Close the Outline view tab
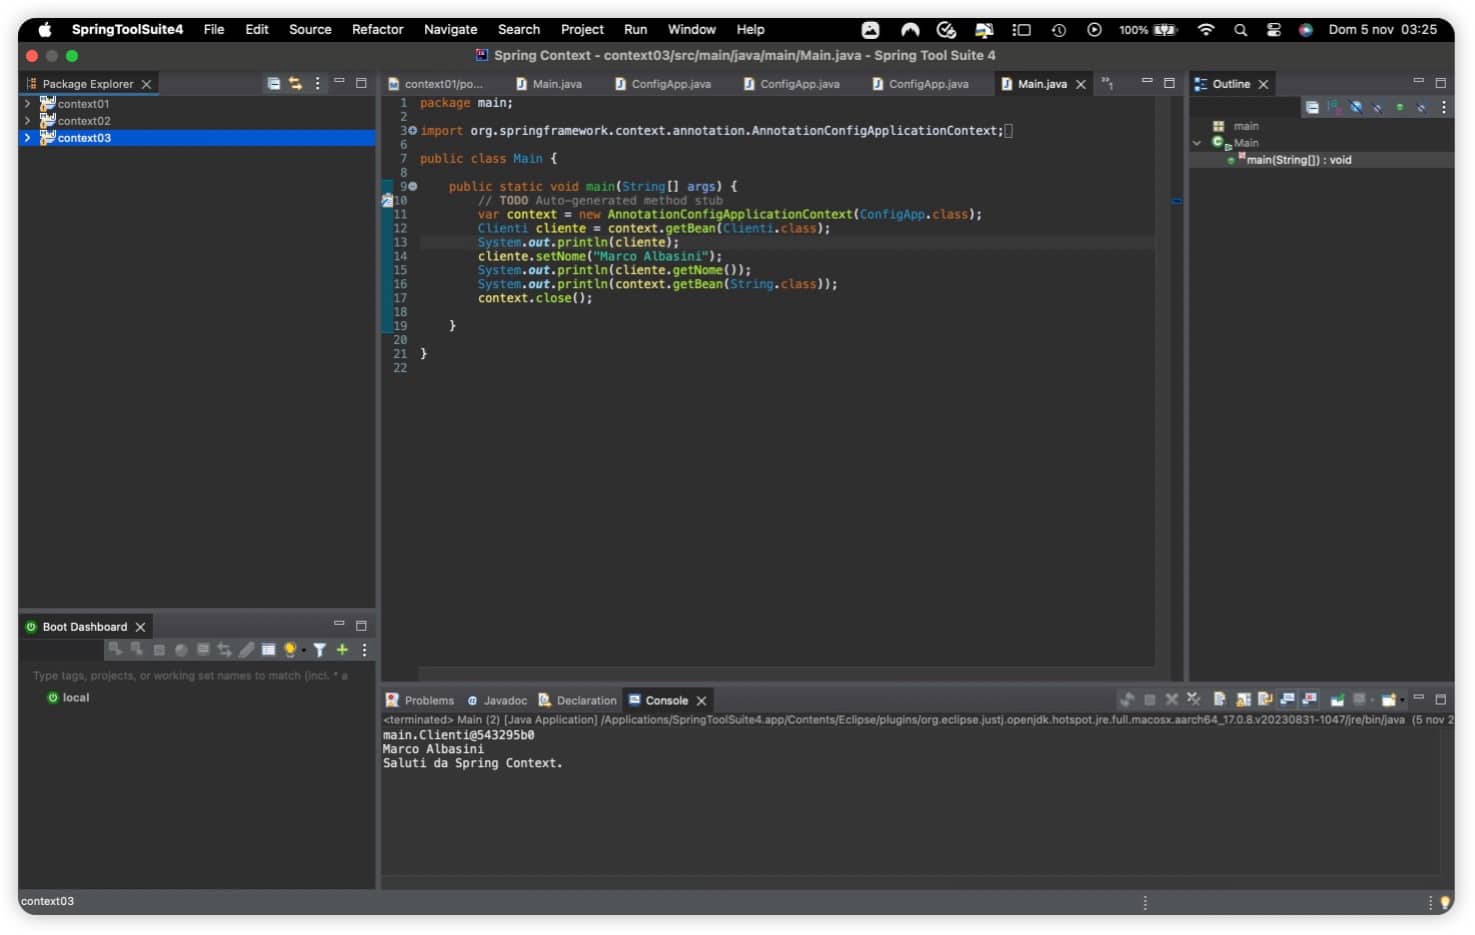 1263,85
